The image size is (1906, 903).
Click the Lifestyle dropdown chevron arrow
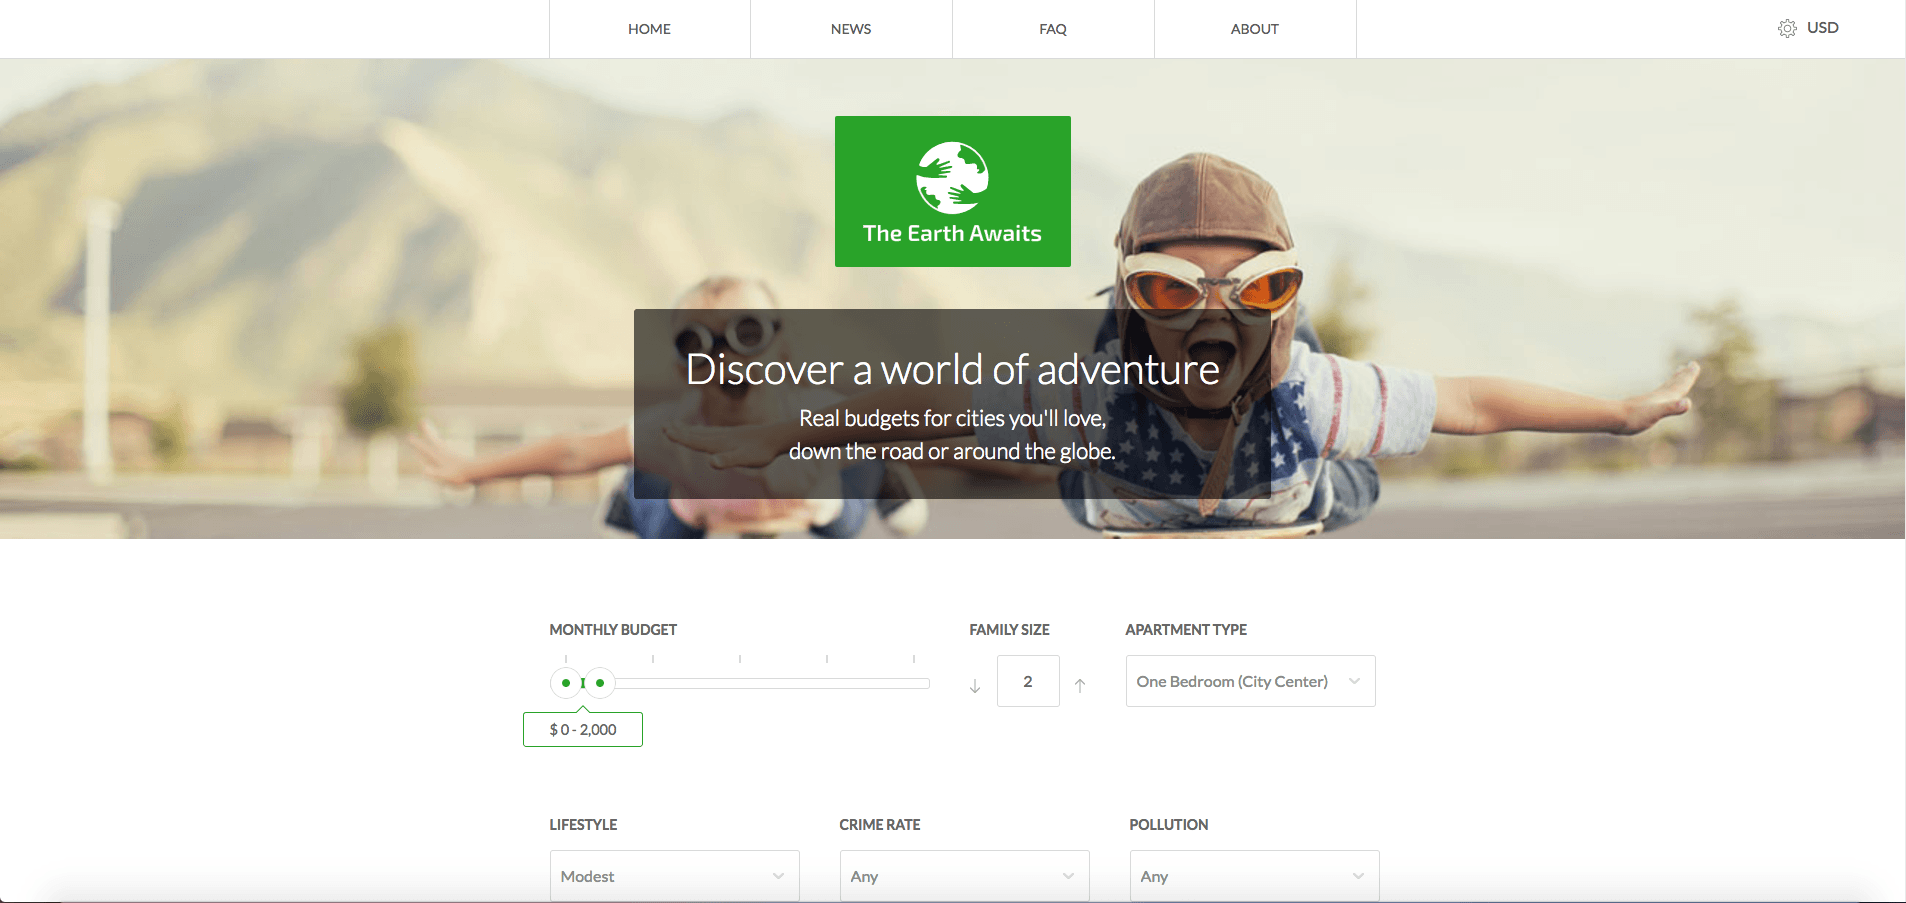[778, 876]
